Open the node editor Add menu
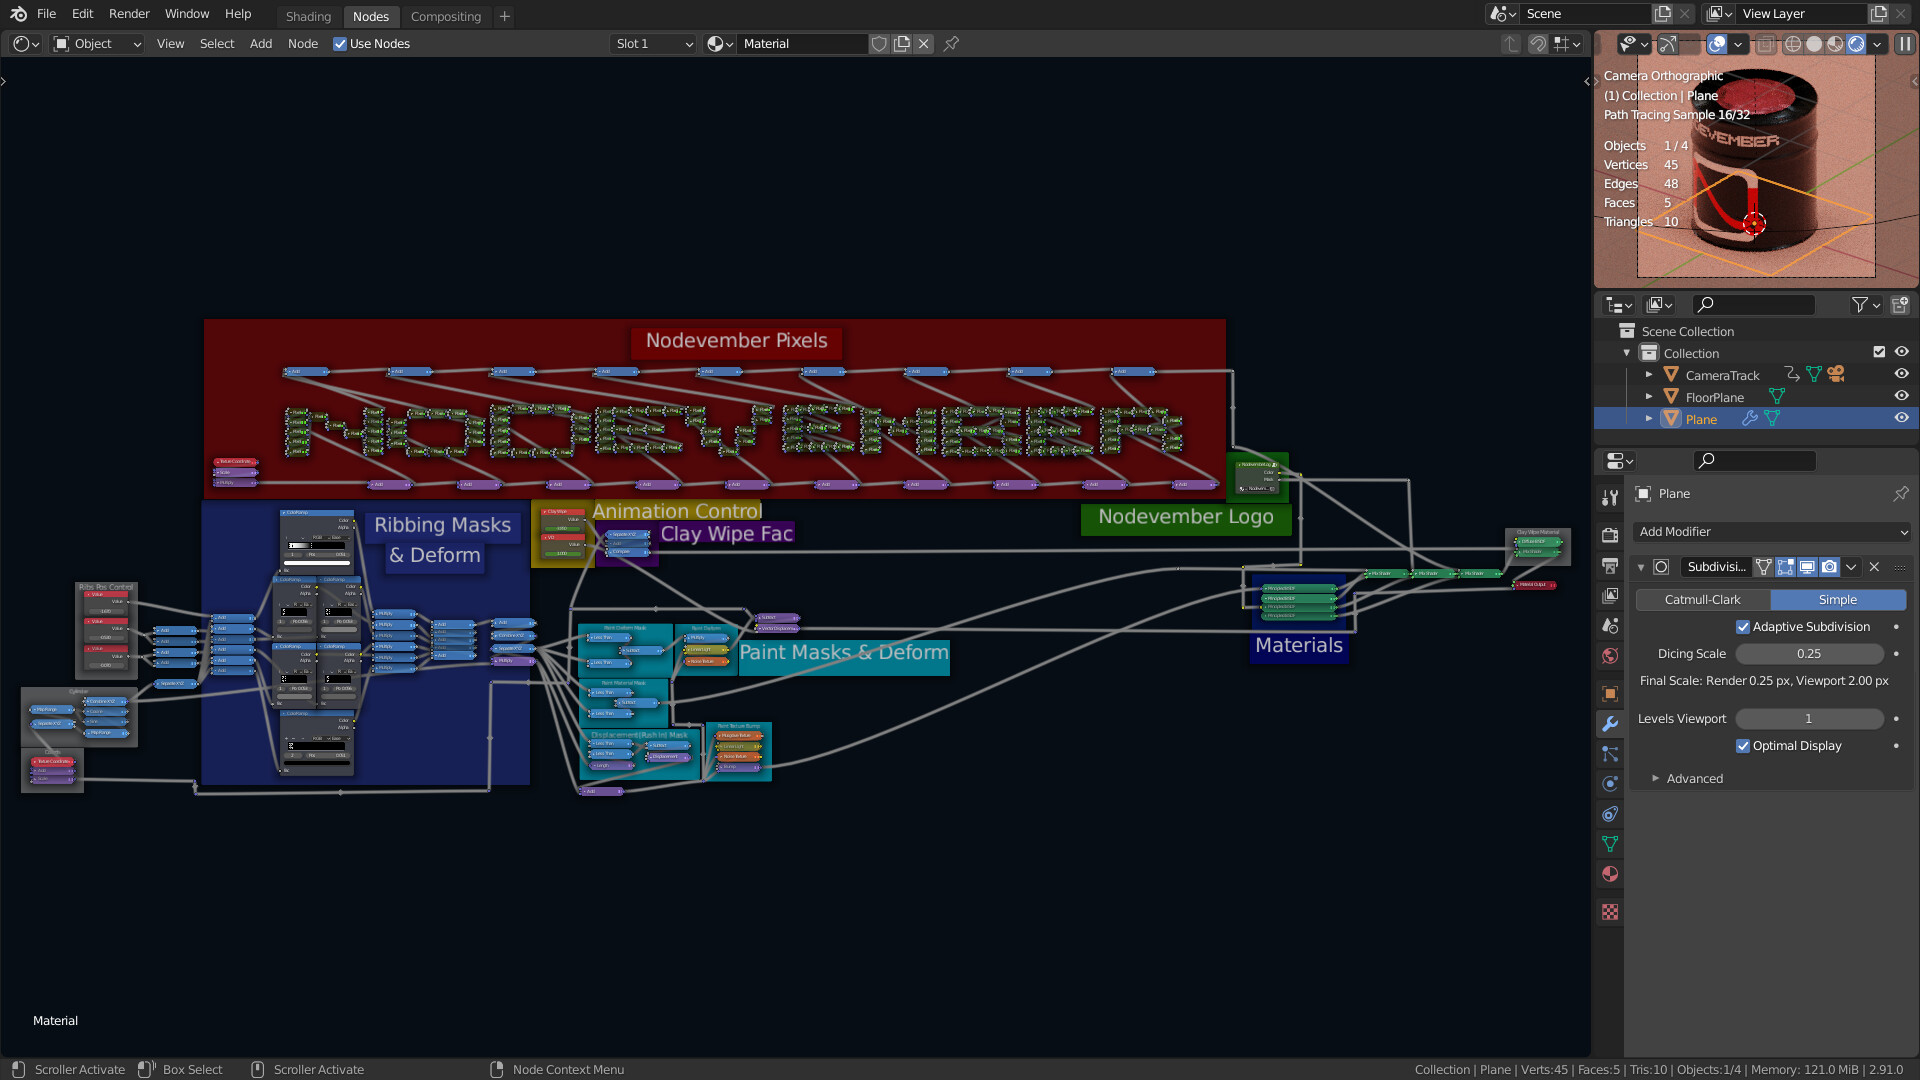This screenshot has height=1080, width=1920. tap(260, 44)
